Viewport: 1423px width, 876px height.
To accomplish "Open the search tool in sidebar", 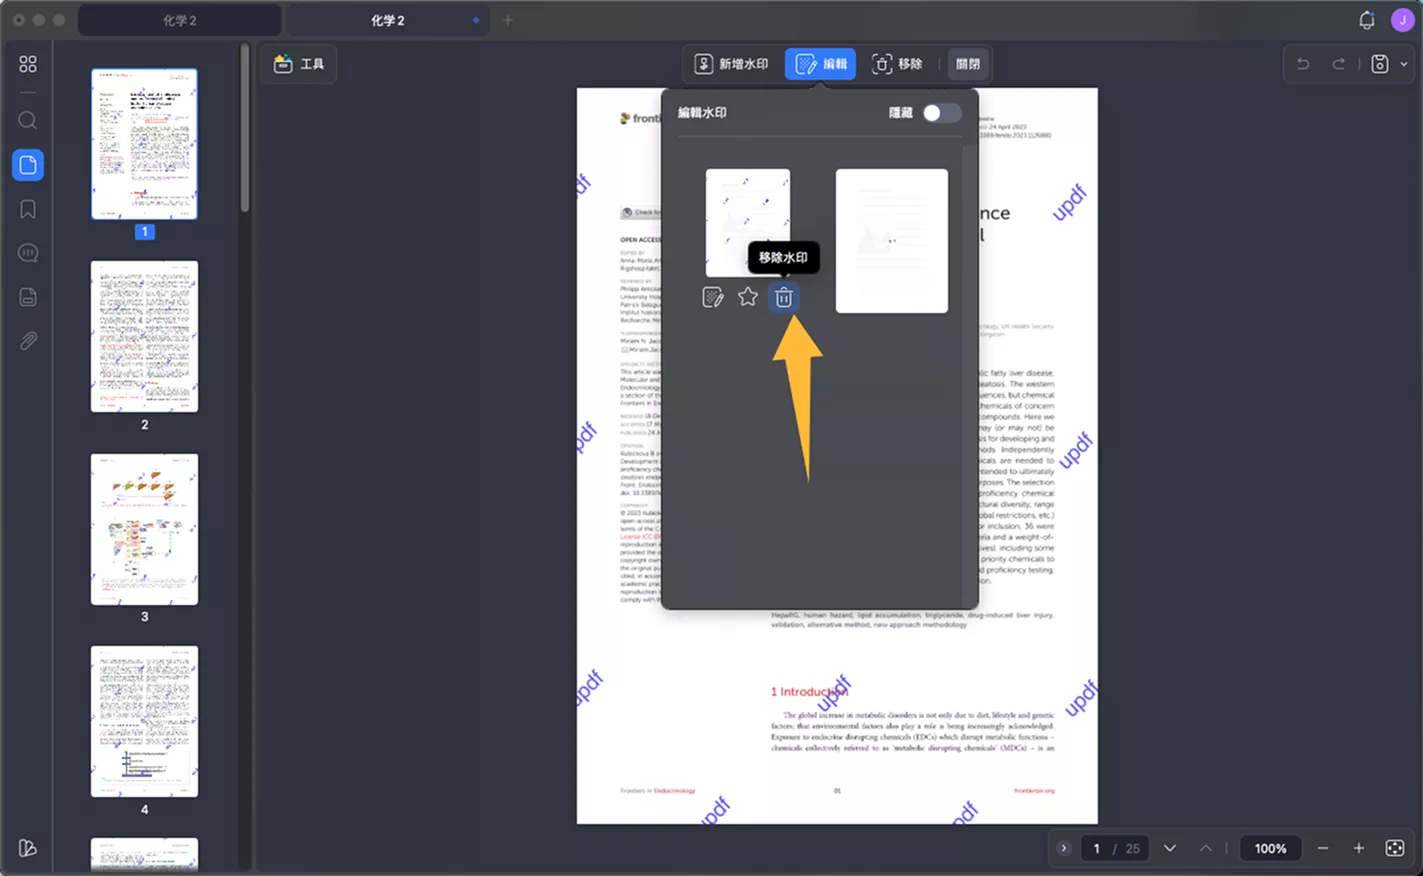I will (x=28, y=121).
